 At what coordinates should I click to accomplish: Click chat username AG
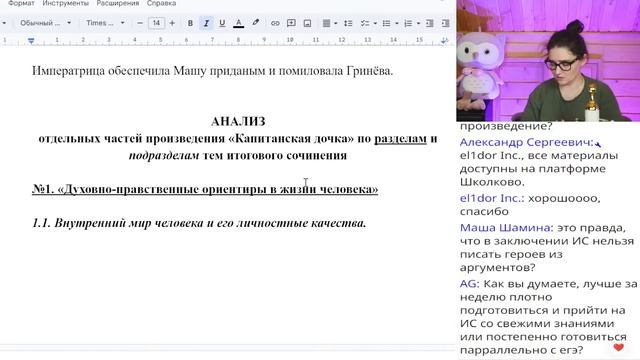click(x=469, y=283)
